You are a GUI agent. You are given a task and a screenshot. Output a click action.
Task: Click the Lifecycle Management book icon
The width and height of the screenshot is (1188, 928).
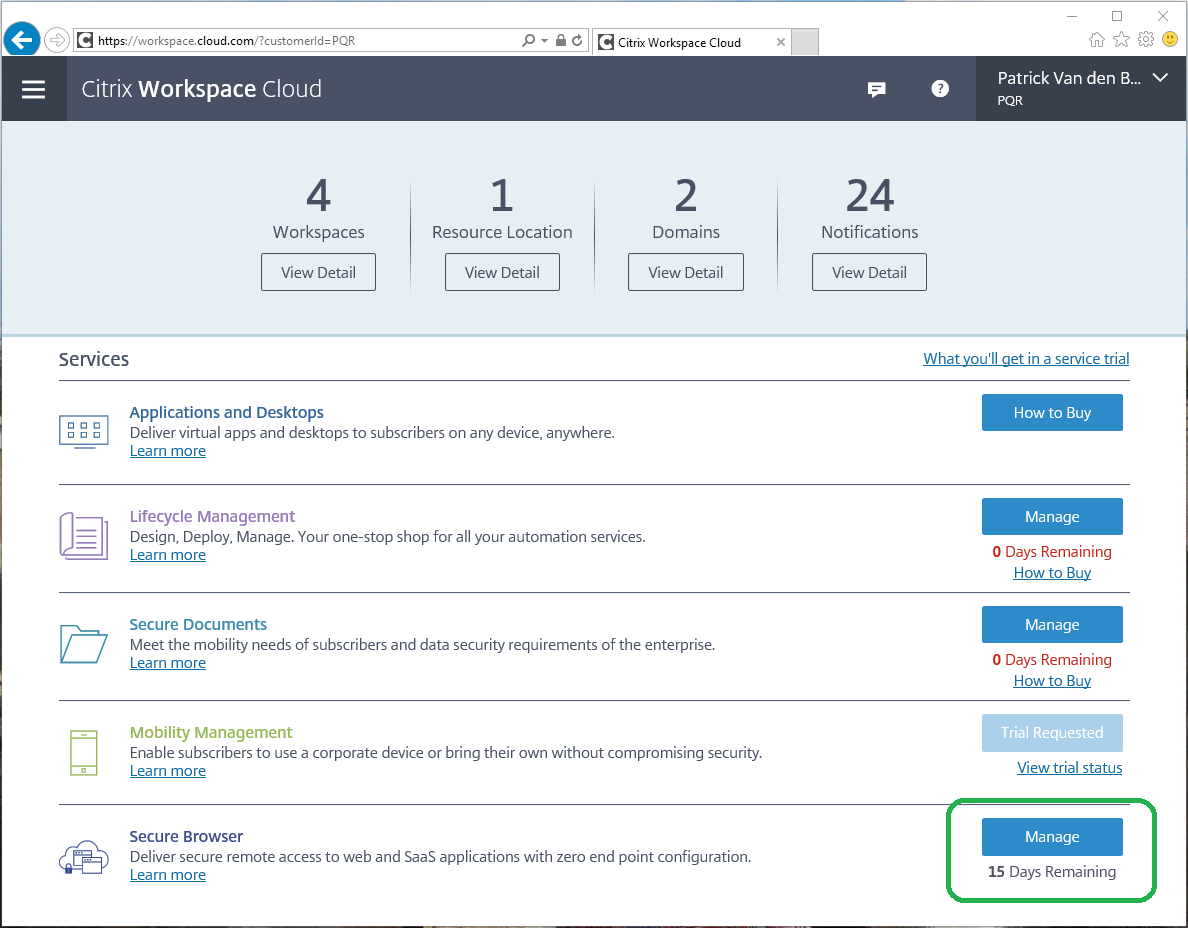[83, 536]
